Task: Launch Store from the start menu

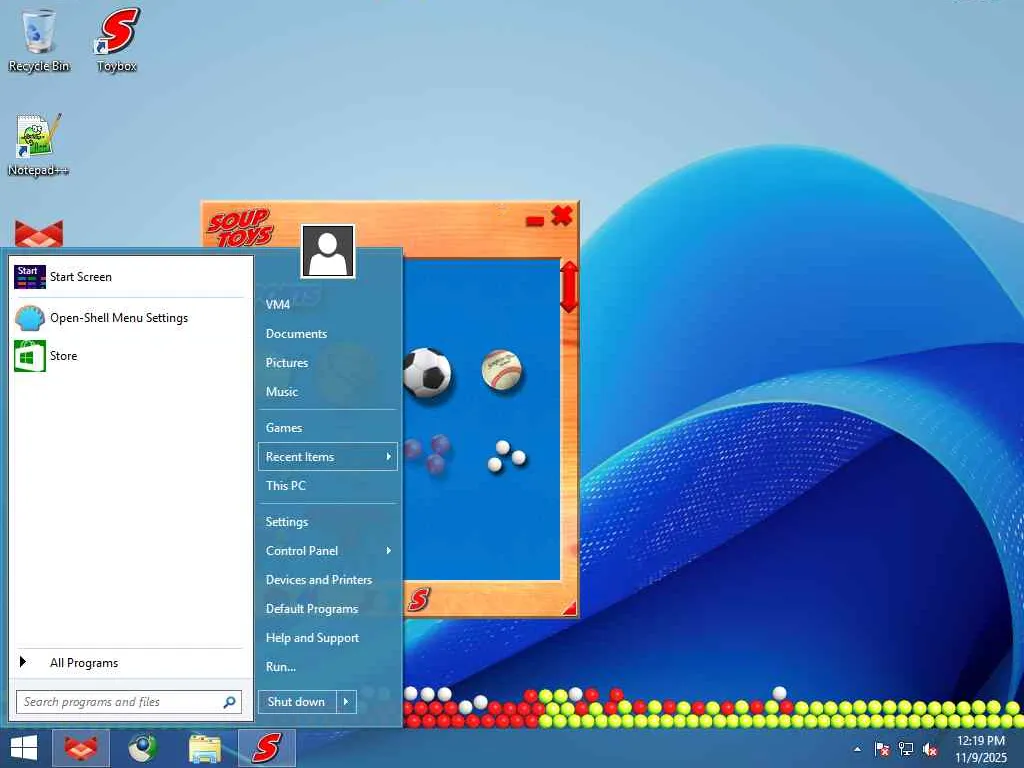Action: click(131, 356)
